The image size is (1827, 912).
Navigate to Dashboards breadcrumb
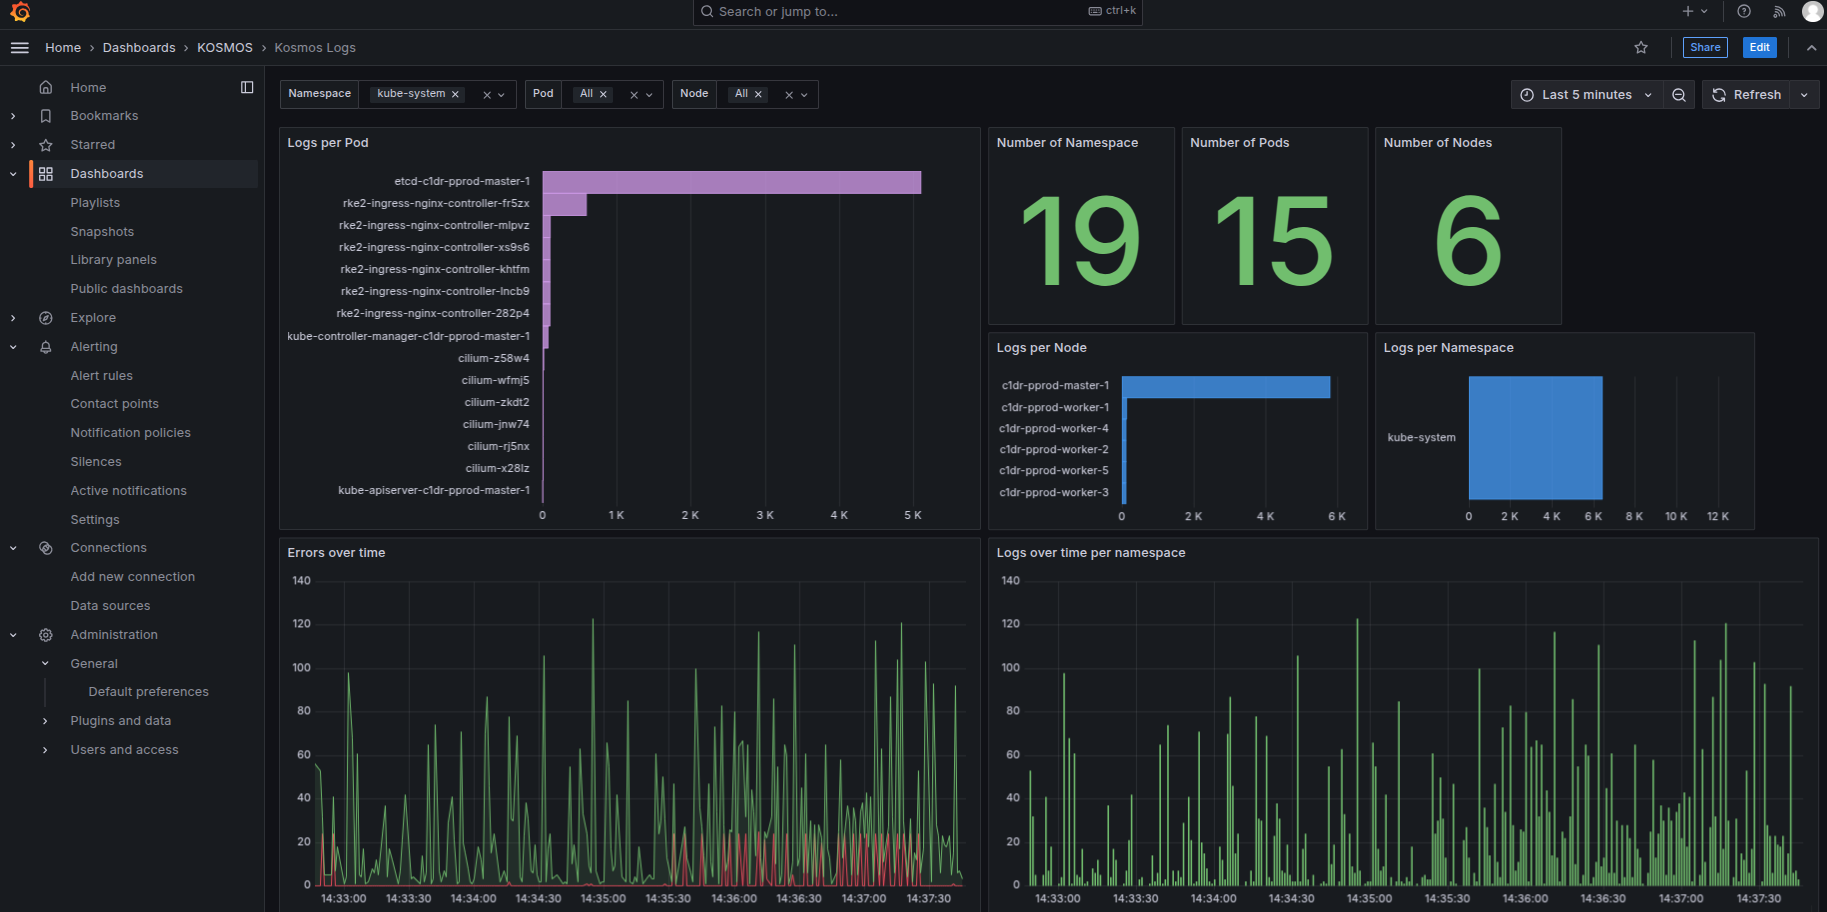point(139,47)
